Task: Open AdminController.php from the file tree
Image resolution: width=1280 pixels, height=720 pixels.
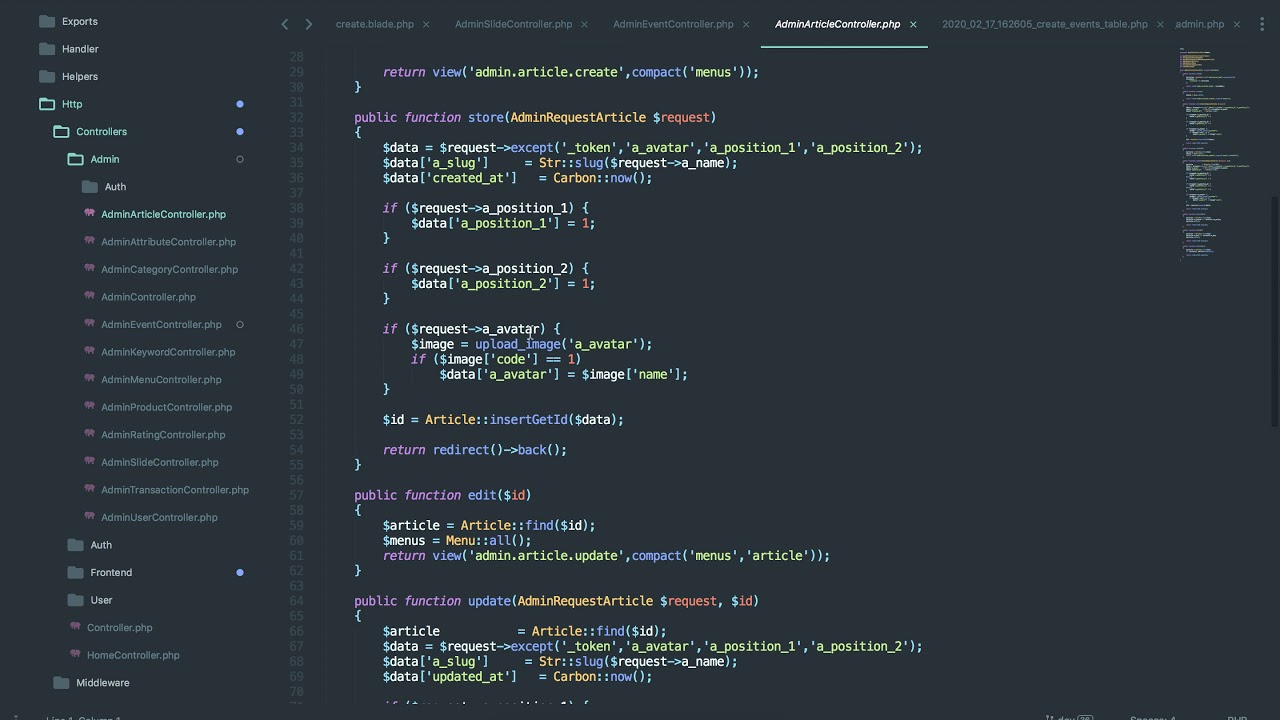Action: 148,297
